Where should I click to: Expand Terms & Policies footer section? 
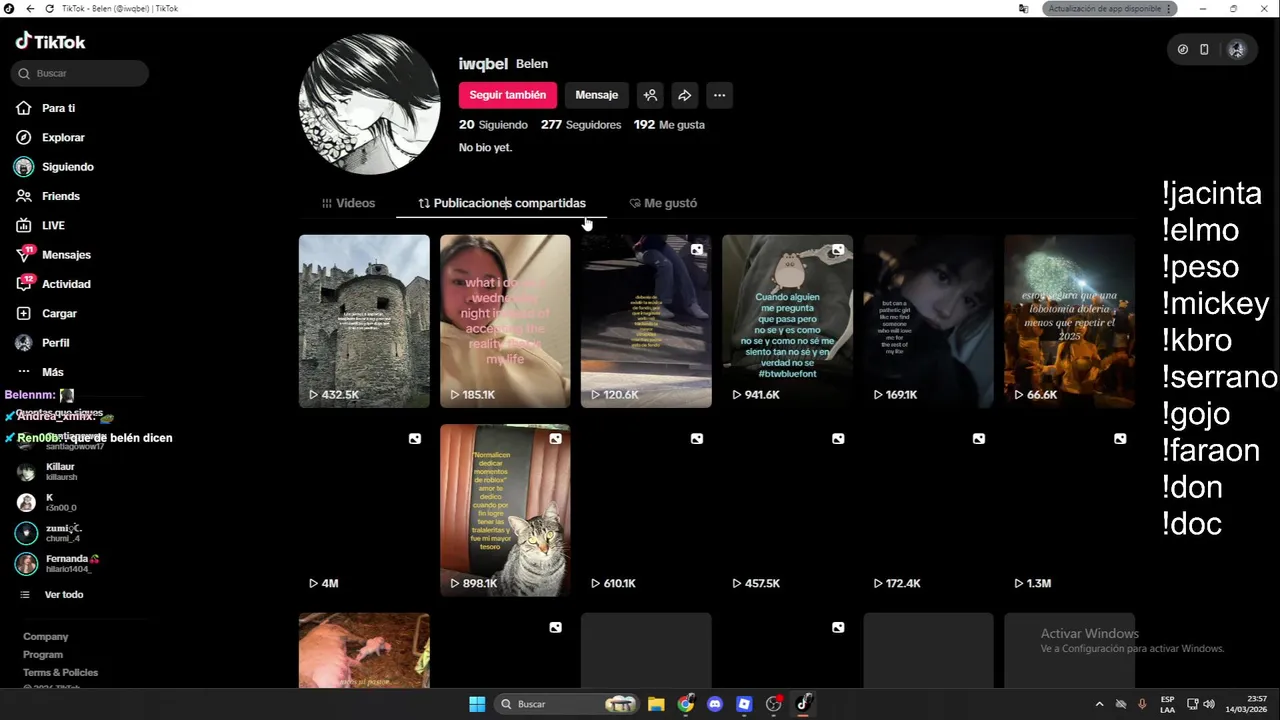(x=61, y=673)
